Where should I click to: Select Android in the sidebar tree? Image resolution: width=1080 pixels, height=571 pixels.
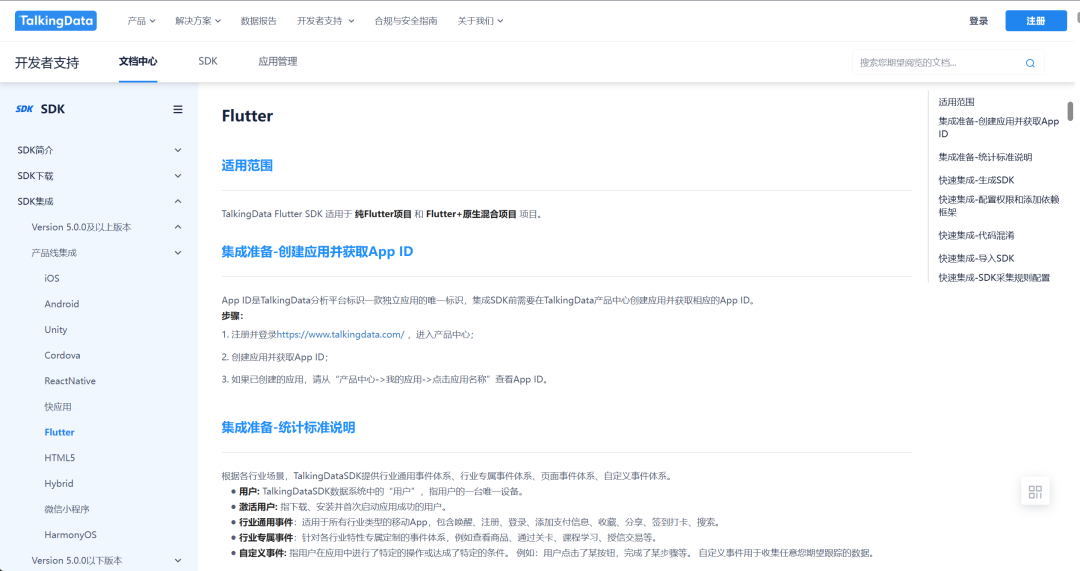(x=61, y=304)
